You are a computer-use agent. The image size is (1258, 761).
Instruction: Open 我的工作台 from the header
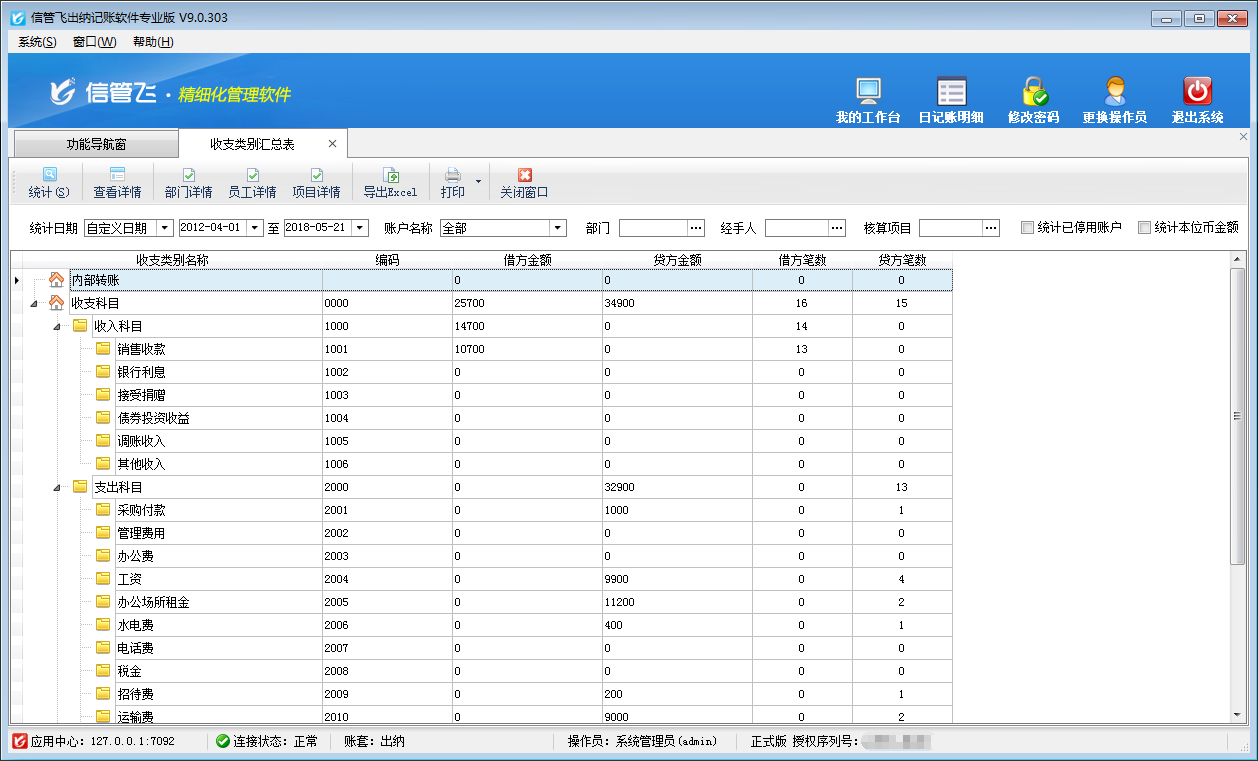click(868, 92)
